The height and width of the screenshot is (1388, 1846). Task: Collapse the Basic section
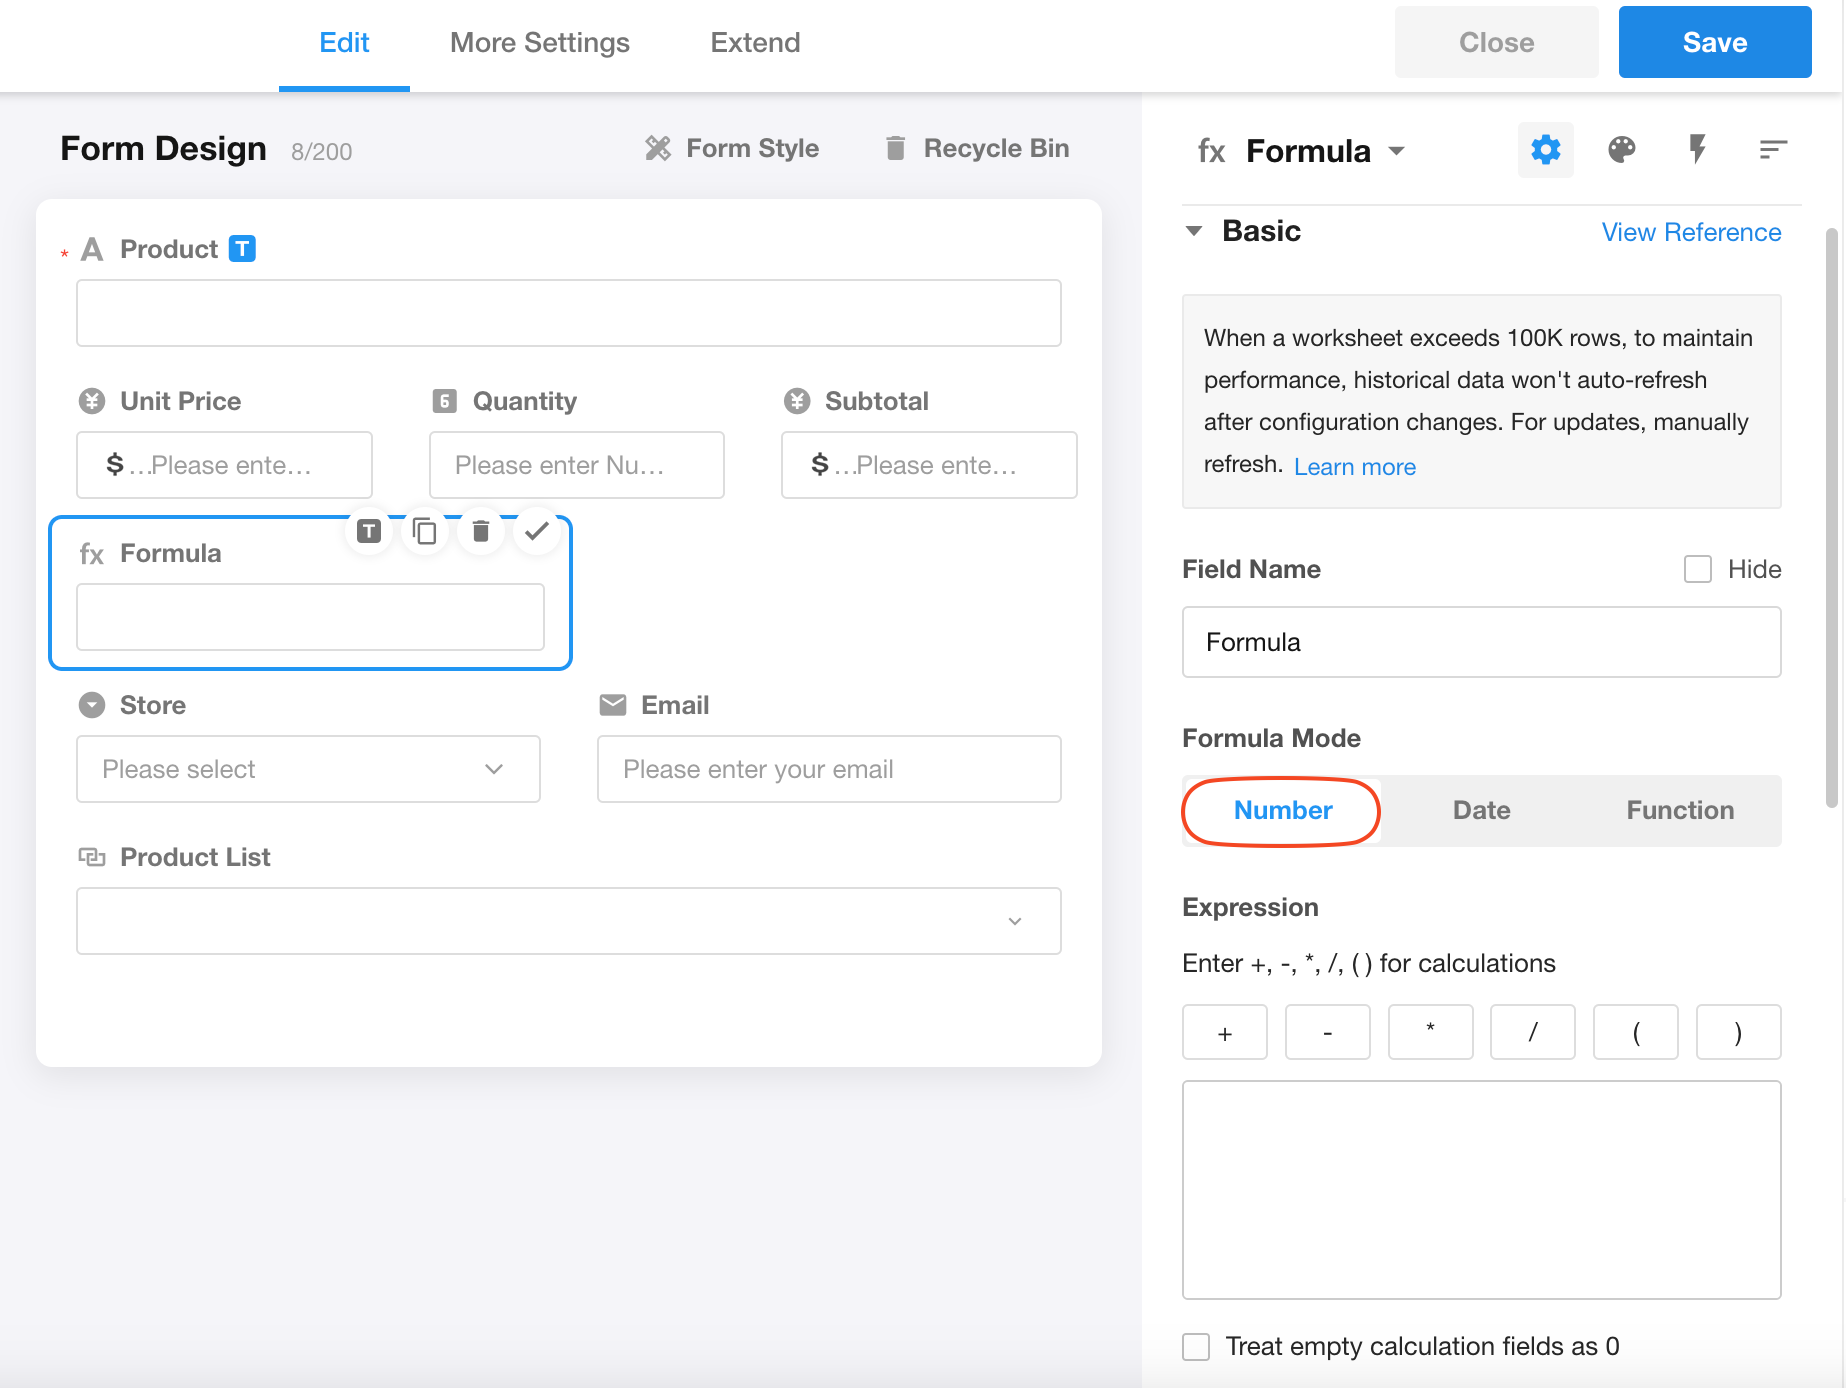coord(1194,231)
